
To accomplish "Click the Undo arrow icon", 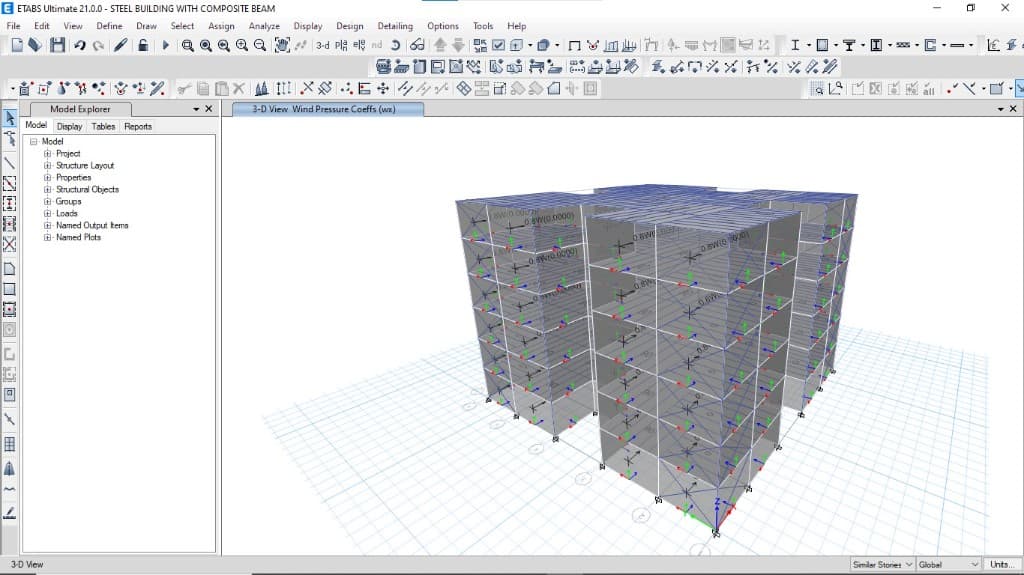I will coord(80,45).
